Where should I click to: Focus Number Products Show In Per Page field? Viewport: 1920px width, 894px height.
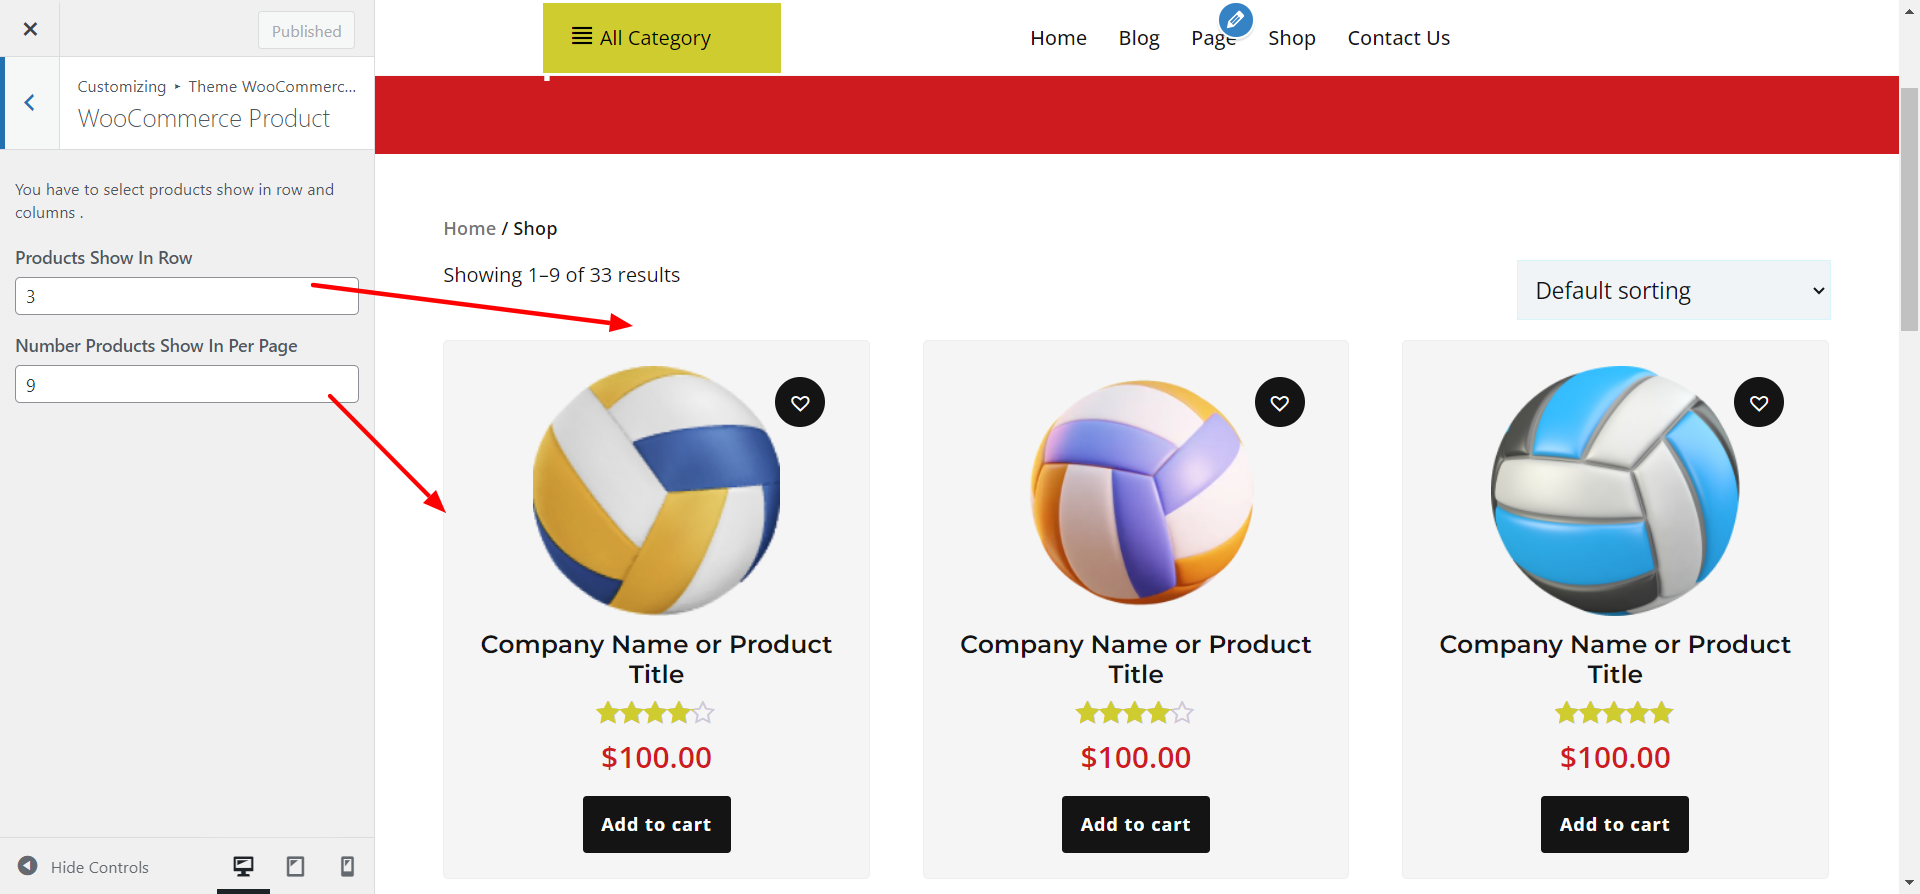187,384
